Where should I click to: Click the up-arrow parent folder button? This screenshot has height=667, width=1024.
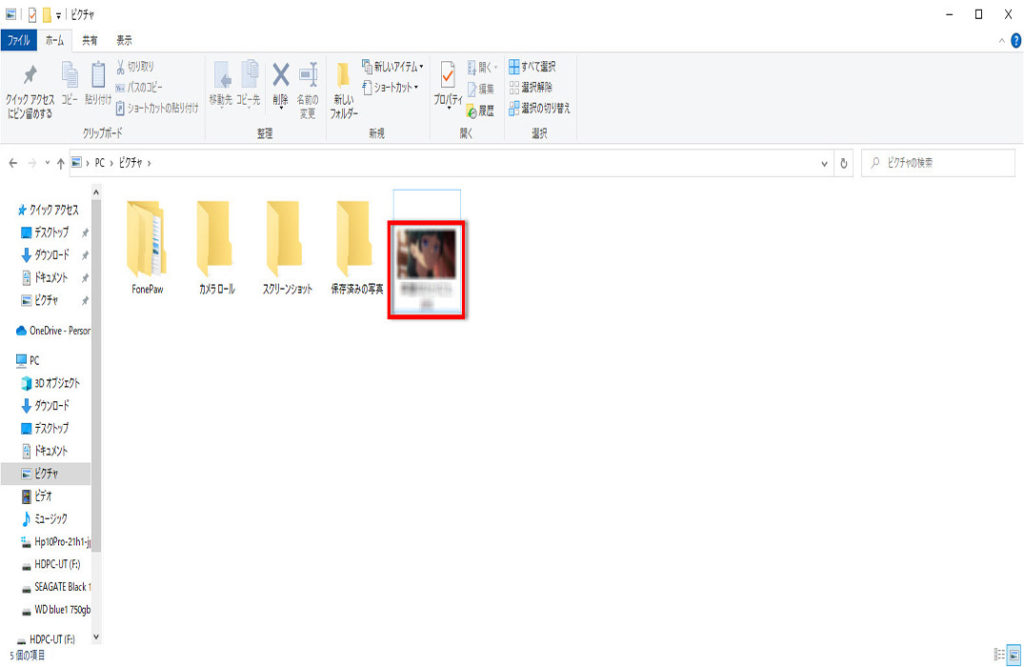pos(60,162)
